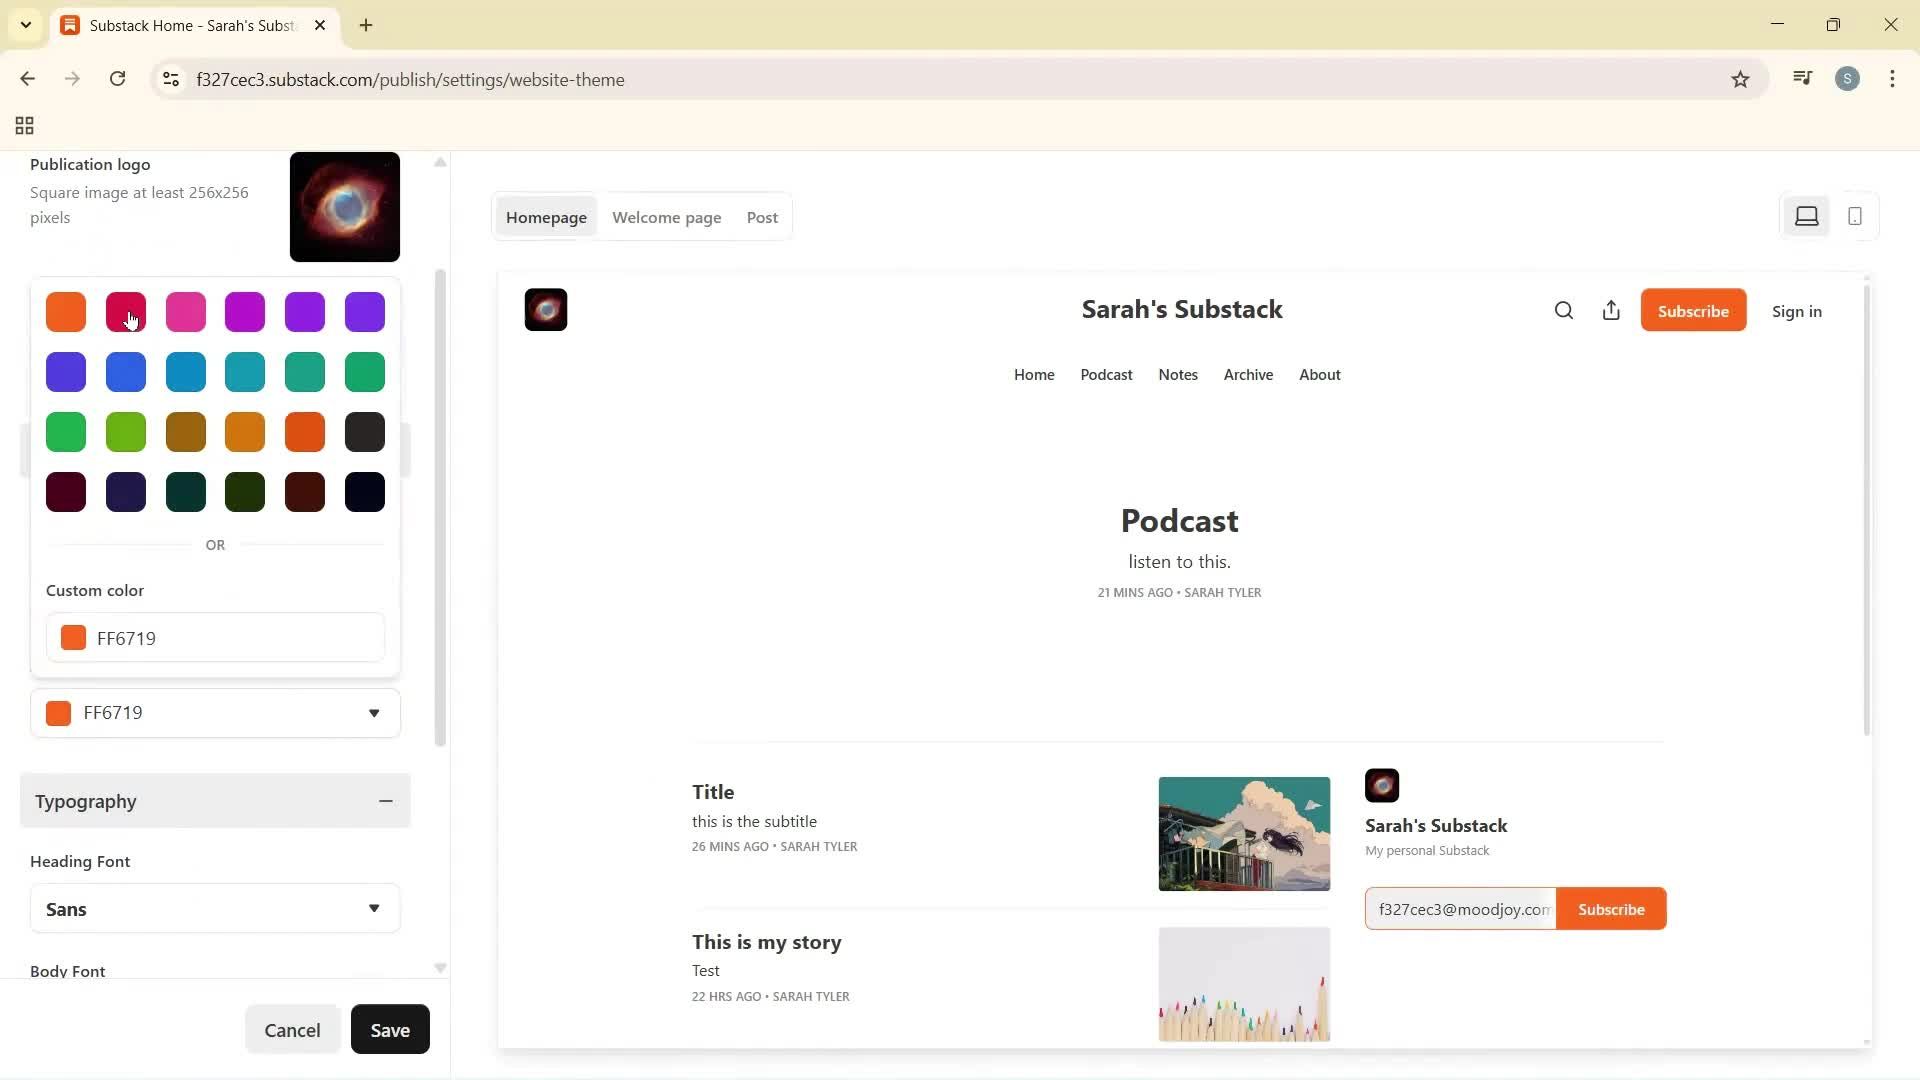This screenshot has width=1920, height=1080.
Task: Collapse the Typography section
Action: [385, 801]
